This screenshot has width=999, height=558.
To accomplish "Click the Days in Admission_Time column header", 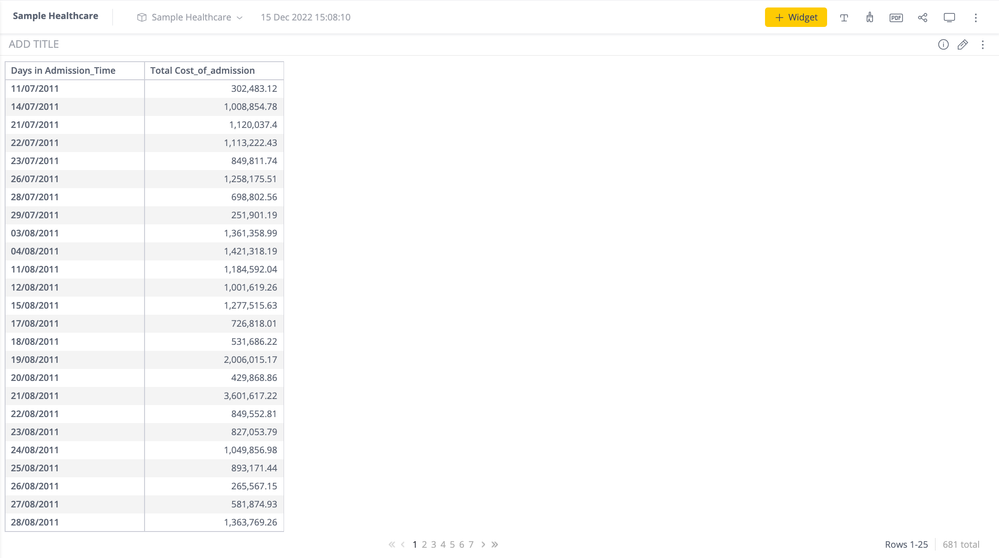I will (x=63, y=71).
